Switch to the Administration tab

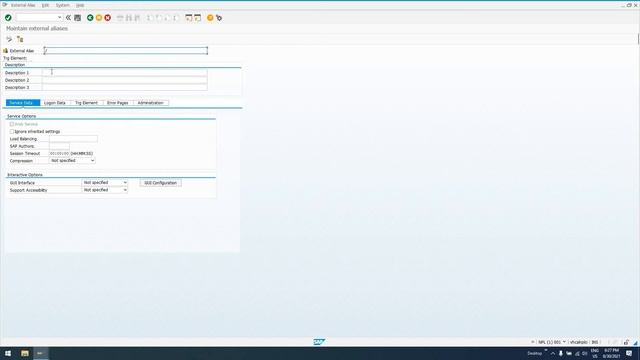(151, 103)
